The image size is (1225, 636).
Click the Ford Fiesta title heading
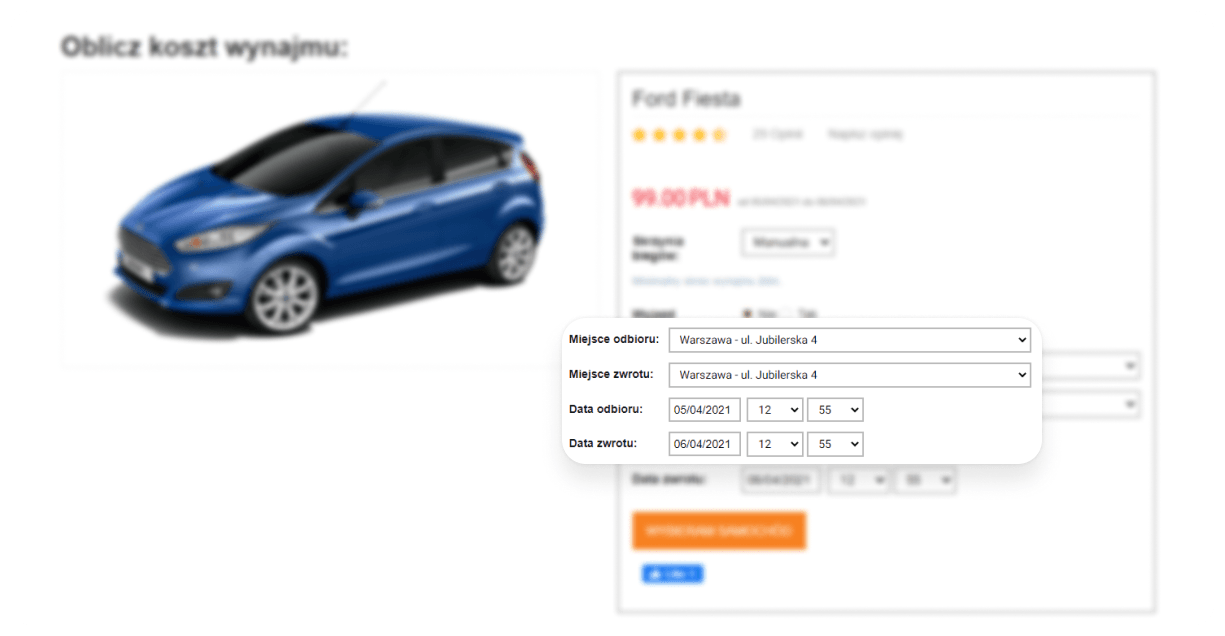(686, 99)
